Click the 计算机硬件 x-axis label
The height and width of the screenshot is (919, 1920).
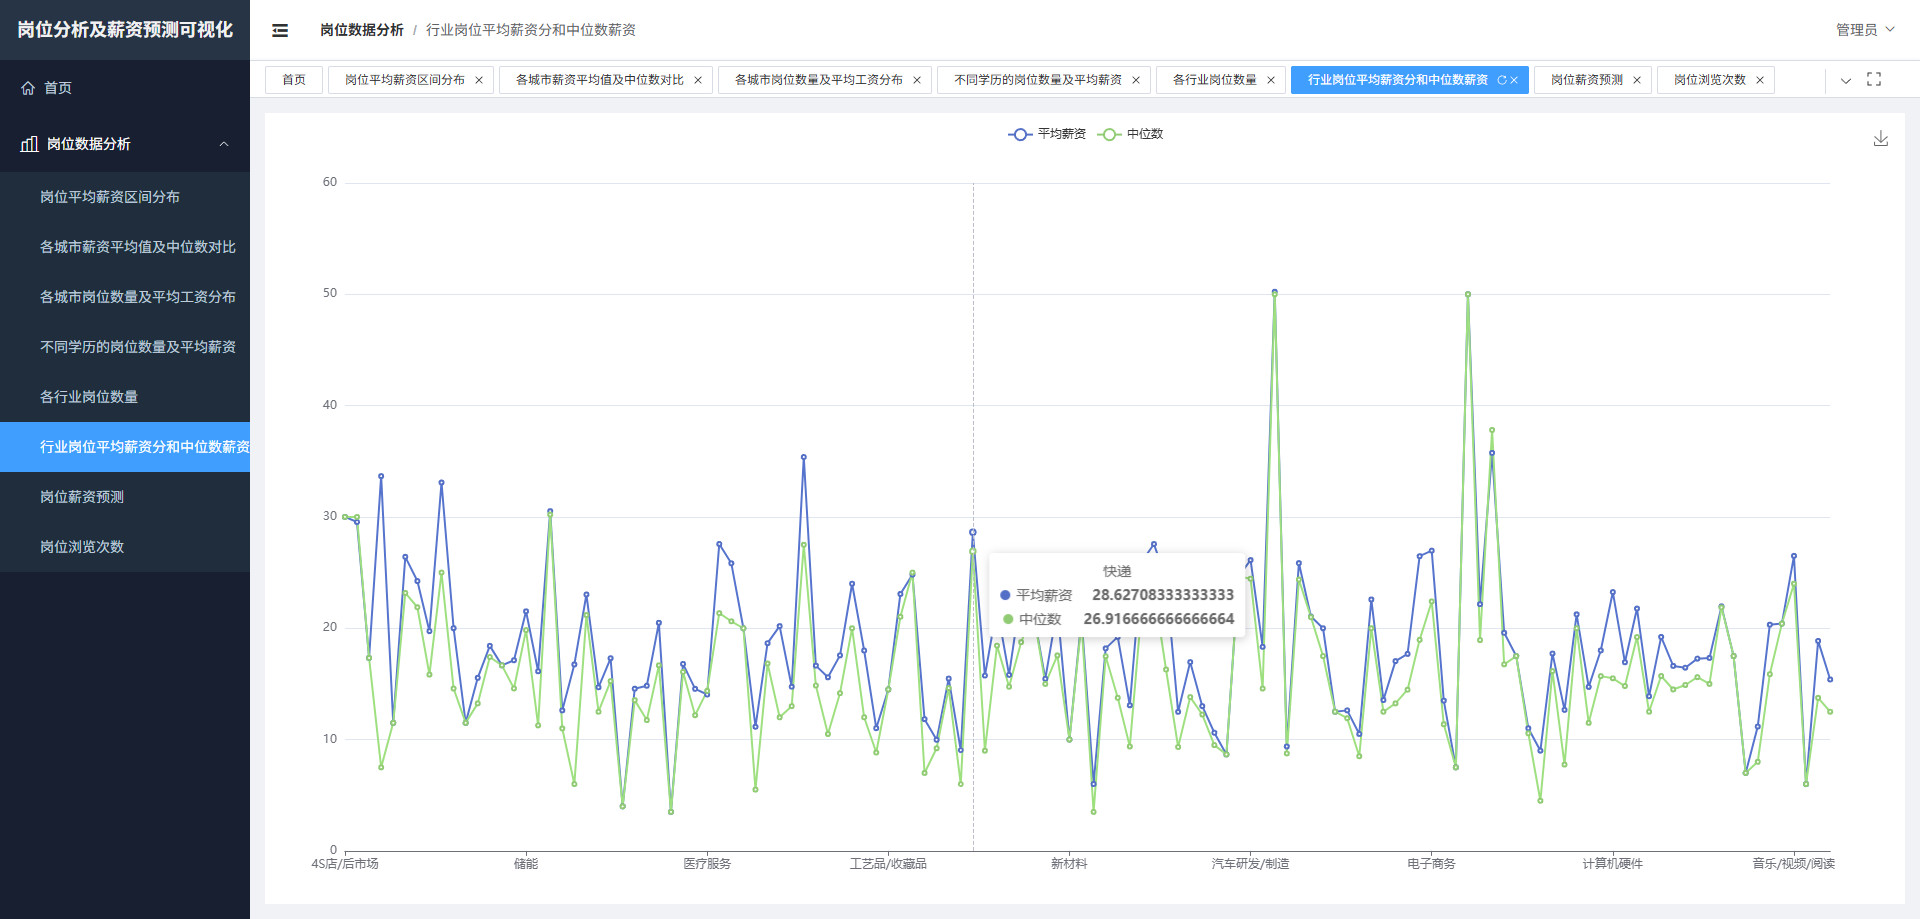1612,864
